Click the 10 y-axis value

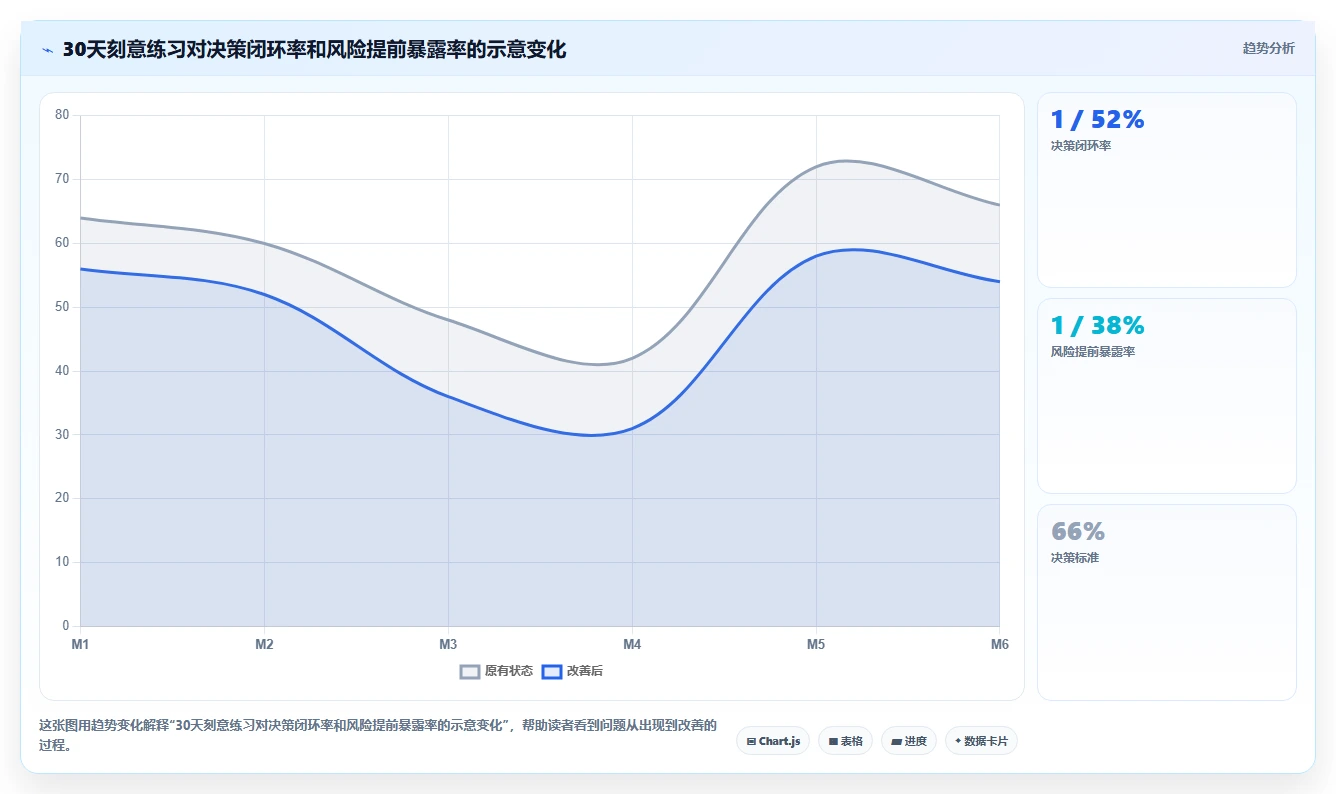[62, 562]
